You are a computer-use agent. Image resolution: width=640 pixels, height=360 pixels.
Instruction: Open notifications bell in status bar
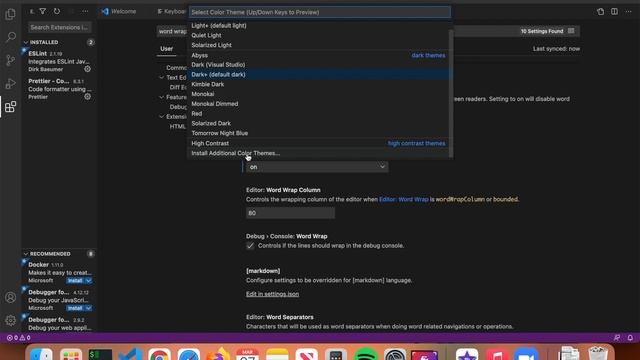630,338
